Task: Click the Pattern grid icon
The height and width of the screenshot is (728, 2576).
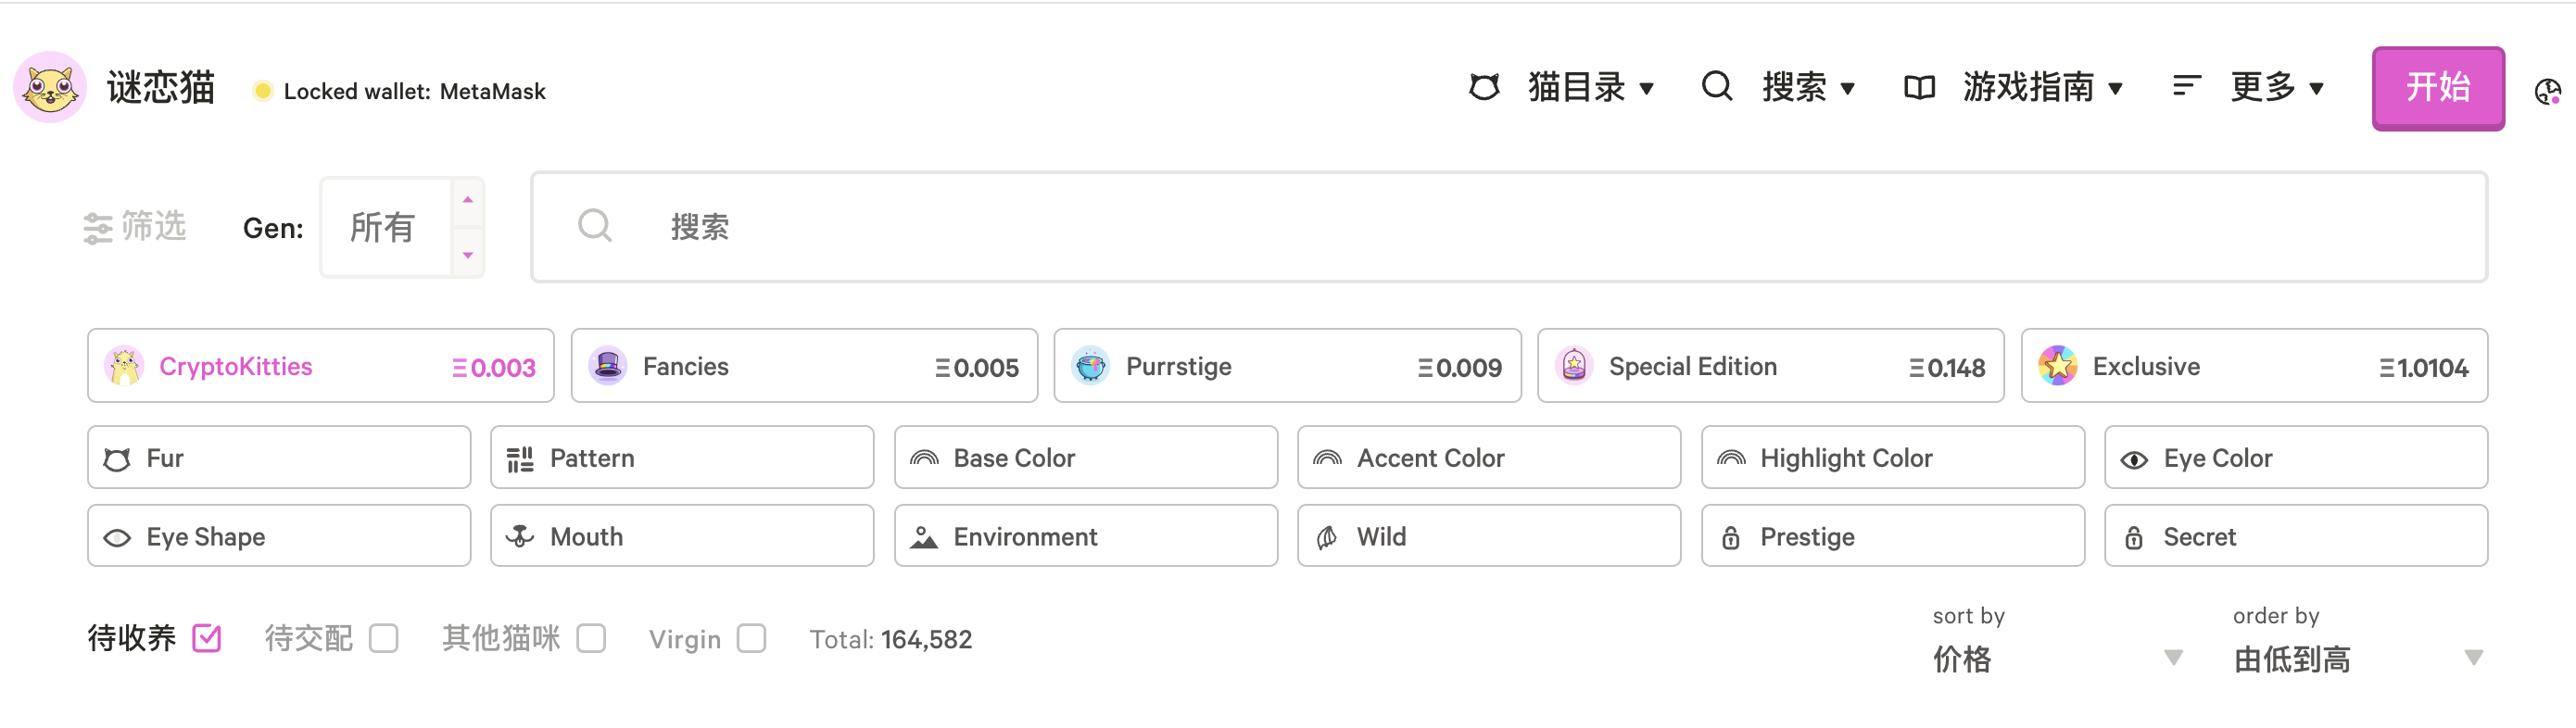Action: click(x=520, y=459)
